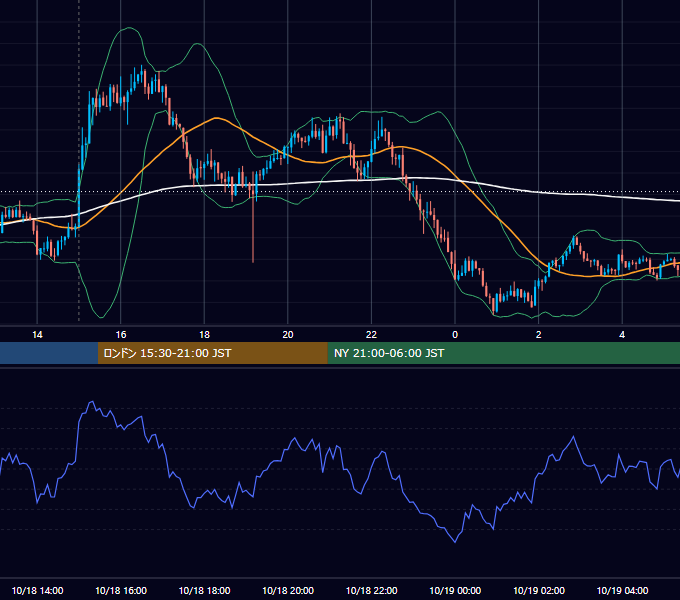The image size is (680, 600).
Task: Click the 0 hour label on price chart
Action: [455, 335]
